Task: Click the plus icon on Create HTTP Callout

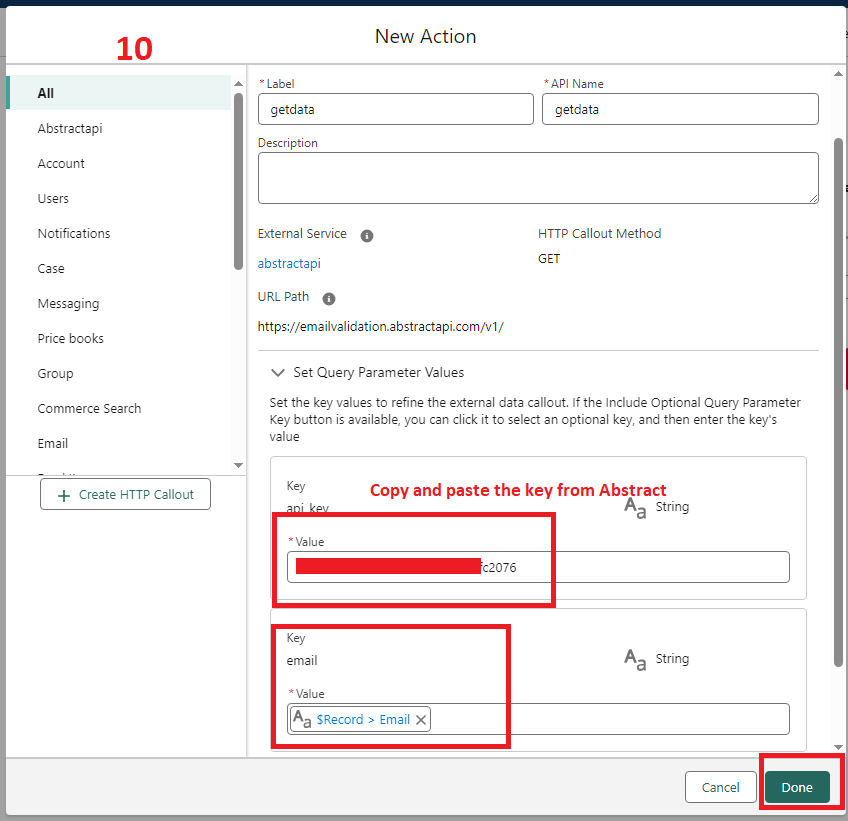Action: [64, 495]
